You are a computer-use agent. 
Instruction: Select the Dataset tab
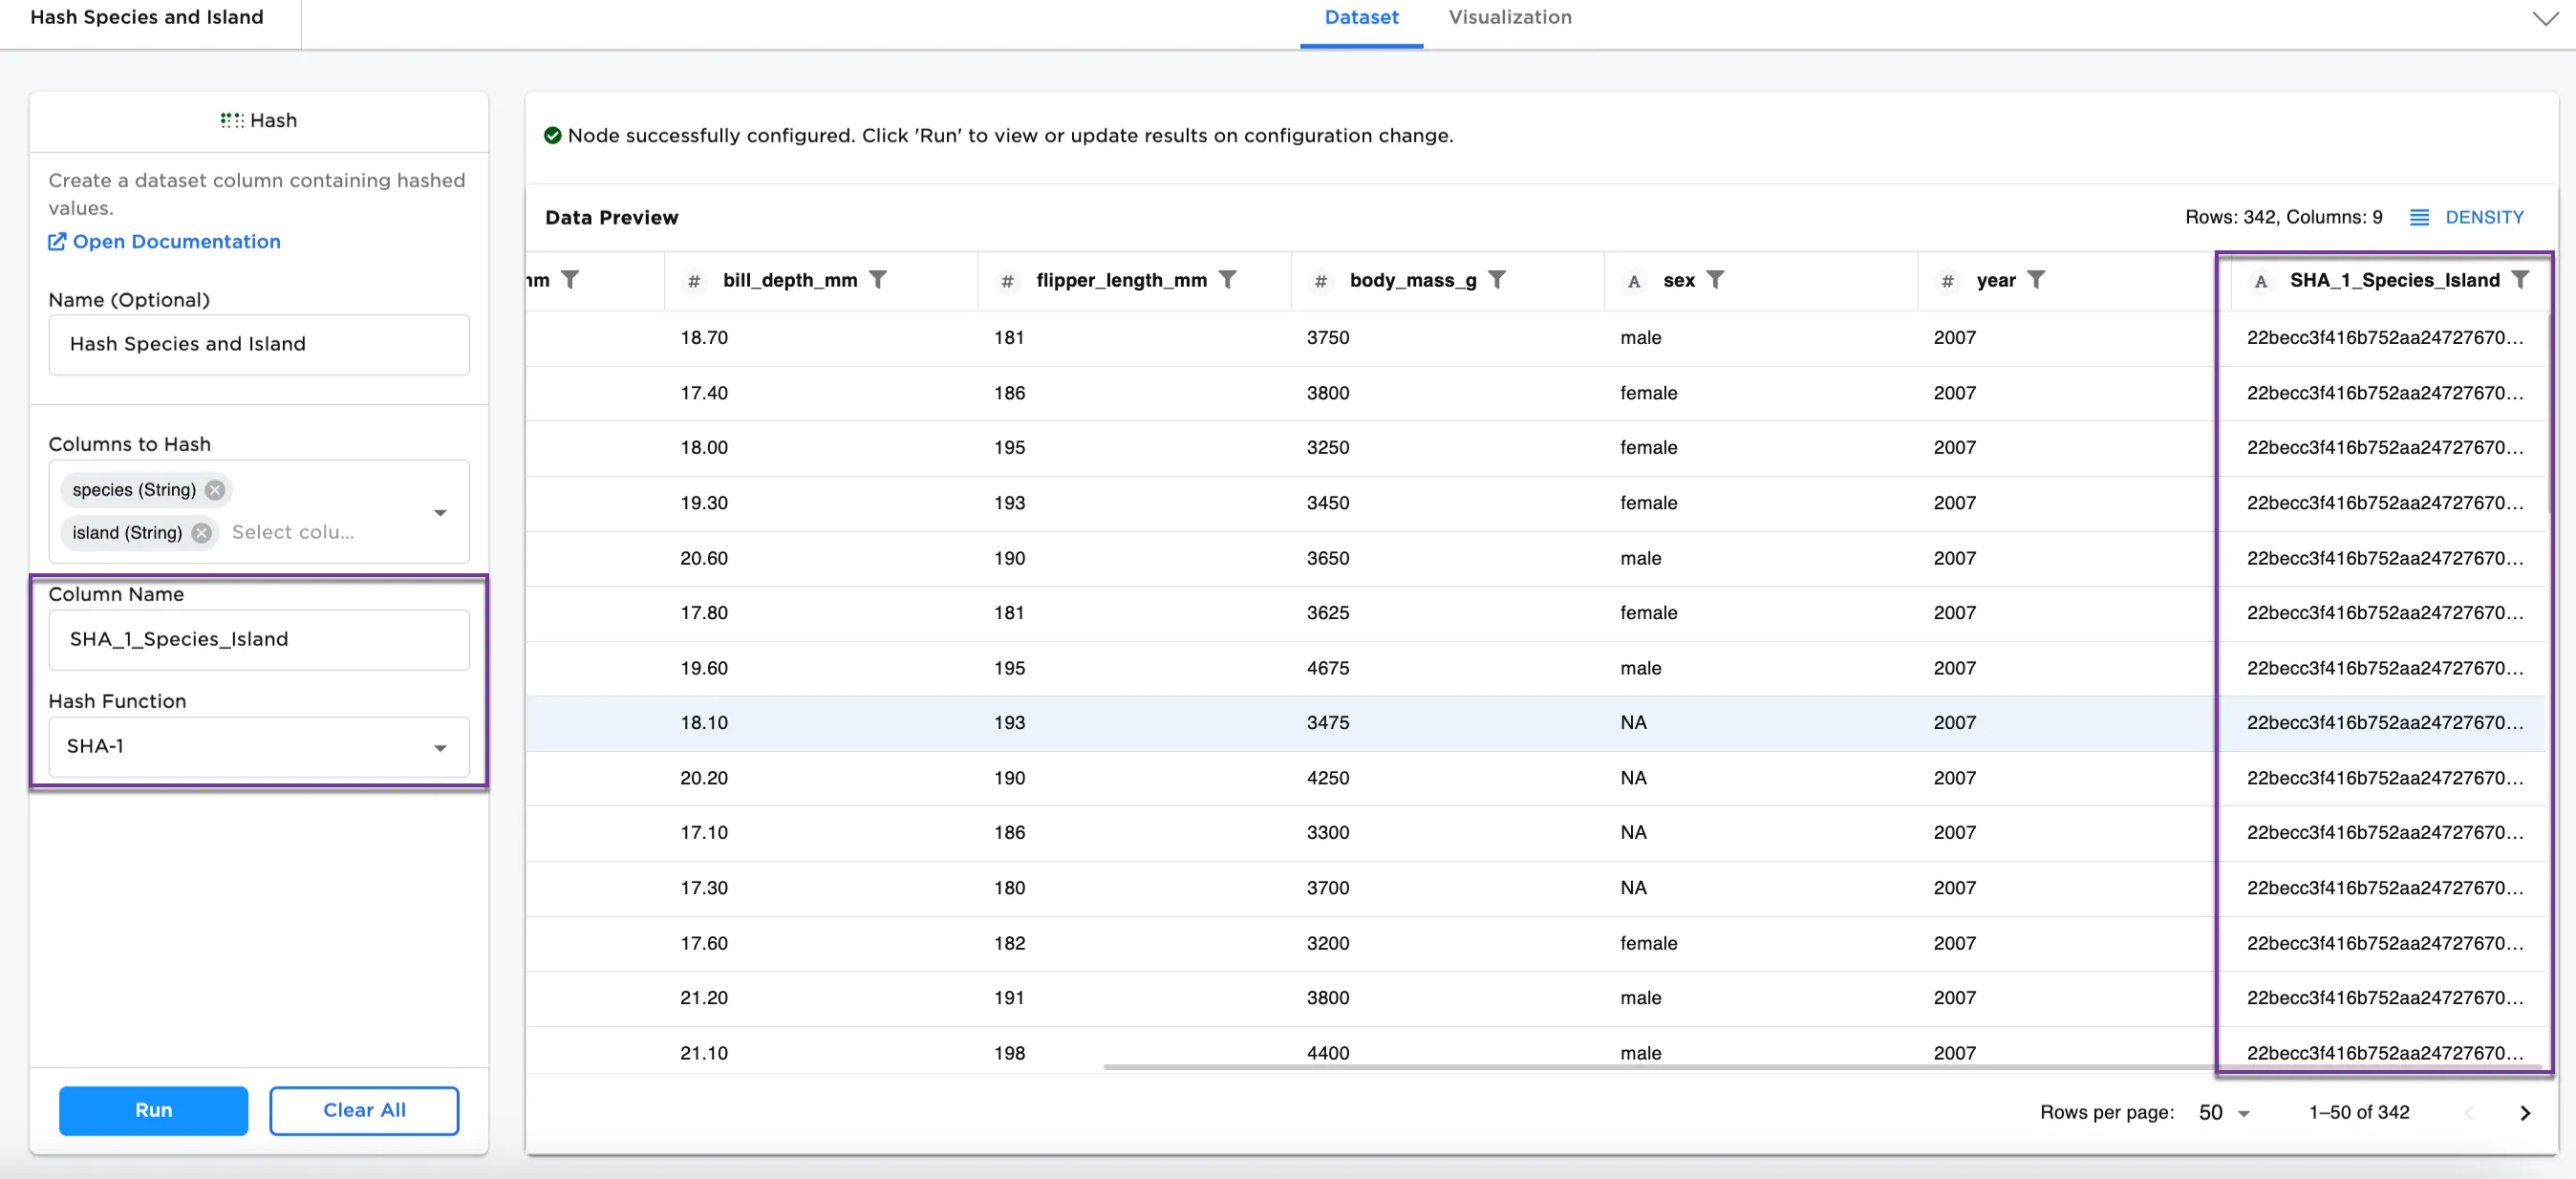pyautogui.click(x=1361, y=17)
